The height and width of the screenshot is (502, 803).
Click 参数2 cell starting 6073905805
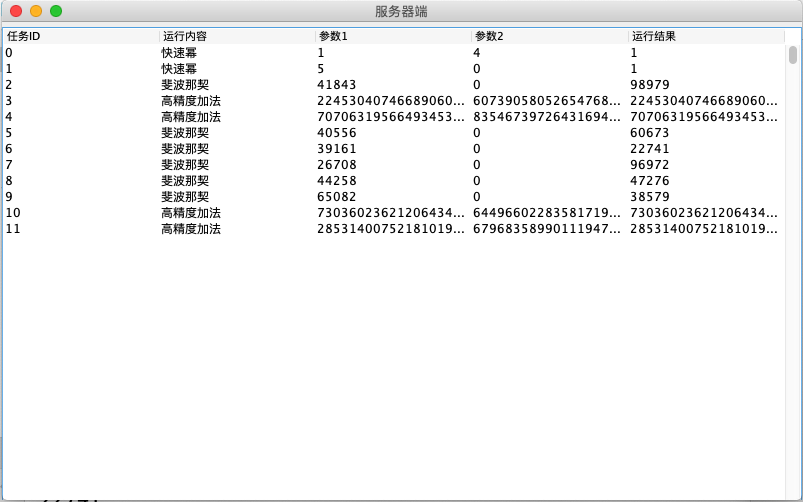pos(547,101)
